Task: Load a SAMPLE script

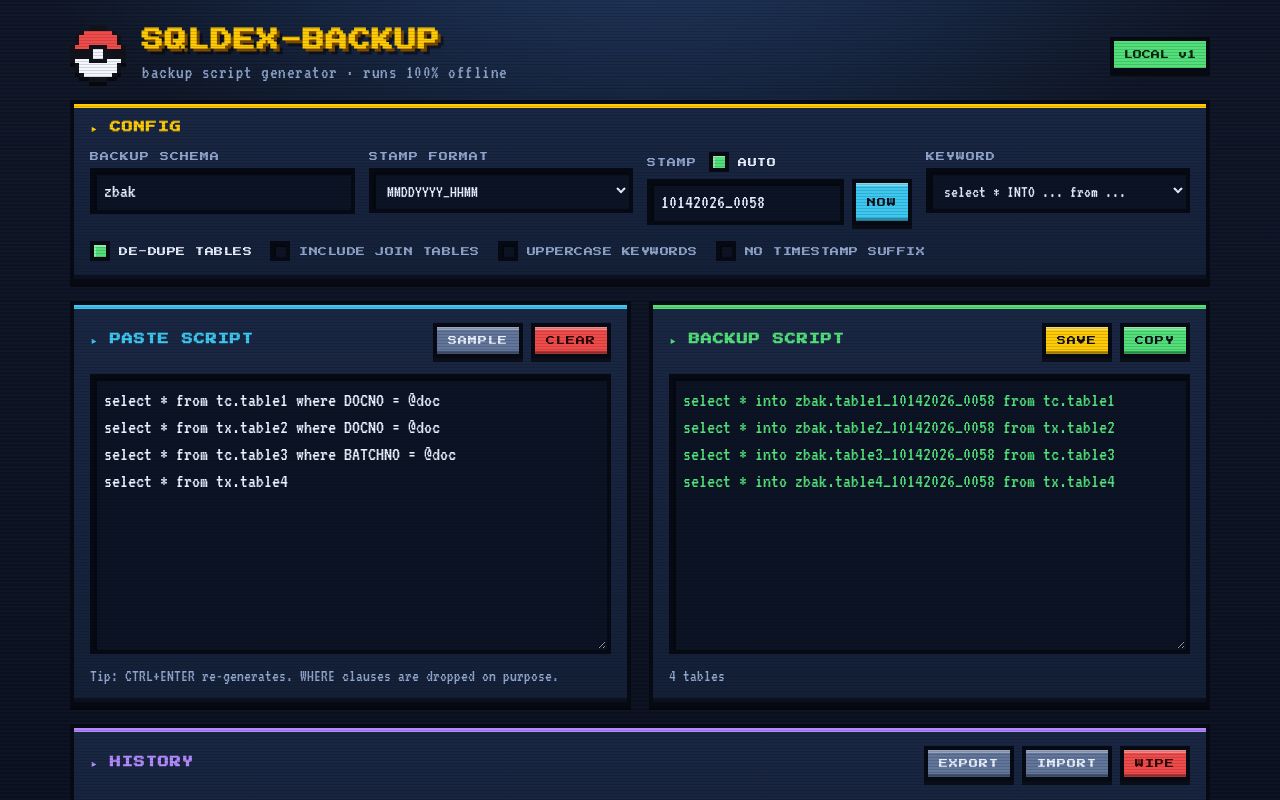Action: click(x=477, y=340)
